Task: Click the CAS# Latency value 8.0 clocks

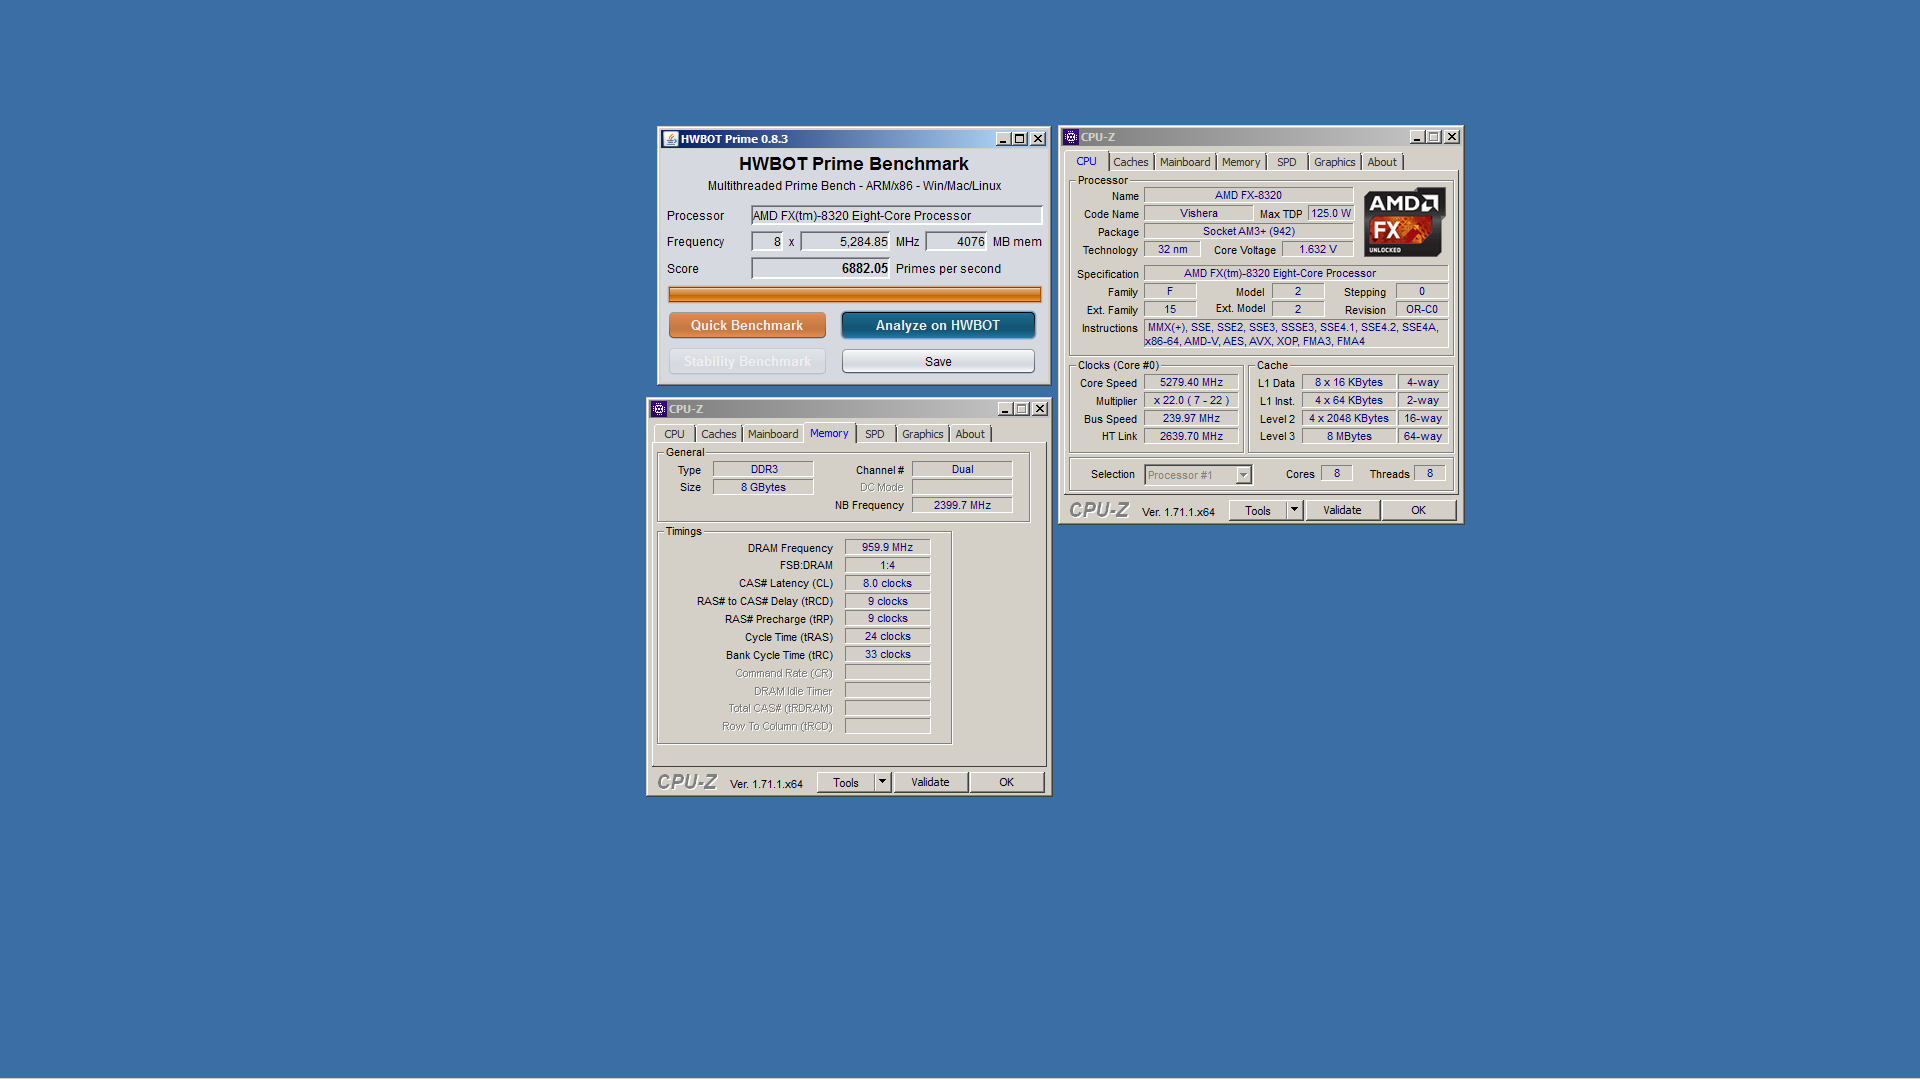Action: [888, 584]
